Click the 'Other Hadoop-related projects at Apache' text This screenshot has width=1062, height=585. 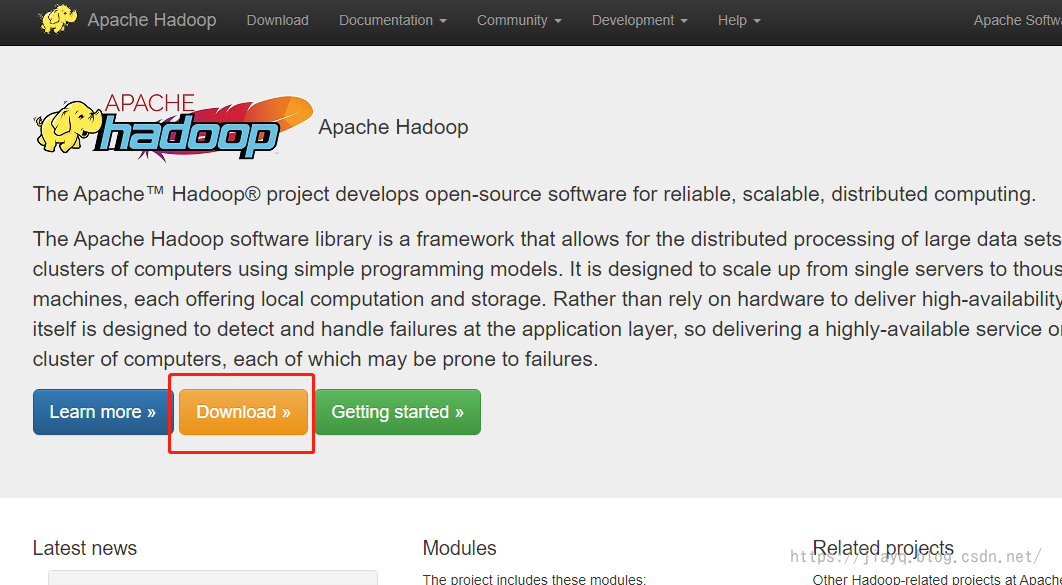click(937, 580)
